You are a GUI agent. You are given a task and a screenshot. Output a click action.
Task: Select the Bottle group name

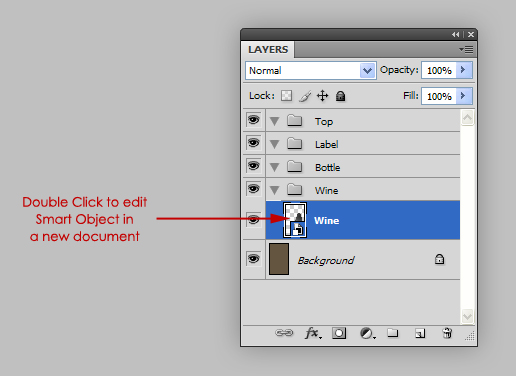click(x=328, y=167)
